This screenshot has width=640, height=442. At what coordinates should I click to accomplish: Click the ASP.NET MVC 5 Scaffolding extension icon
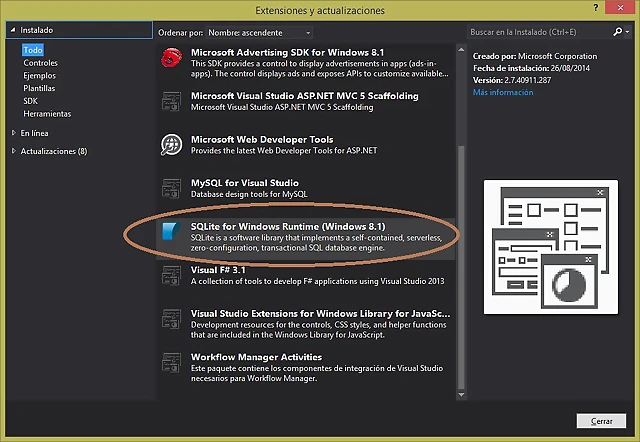171,101
